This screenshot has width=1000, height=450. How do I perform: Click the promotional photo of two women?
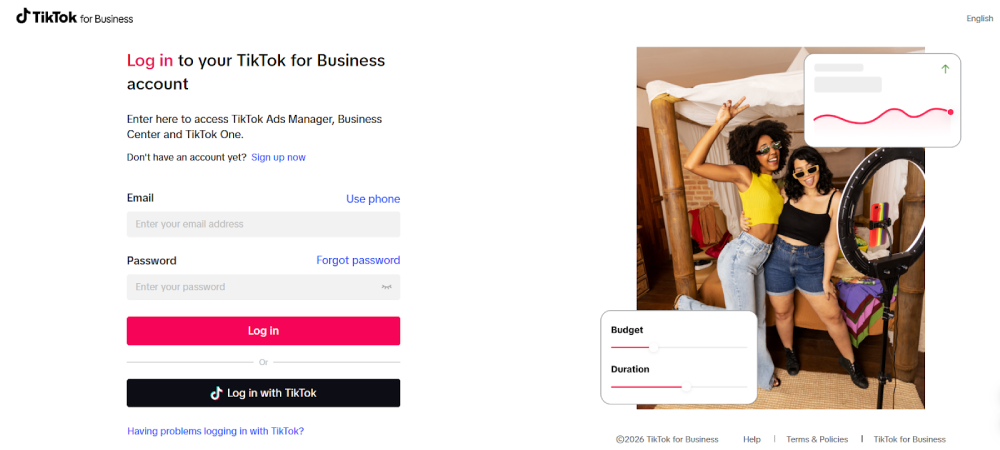pyautogui.click(x=760, y=230)
